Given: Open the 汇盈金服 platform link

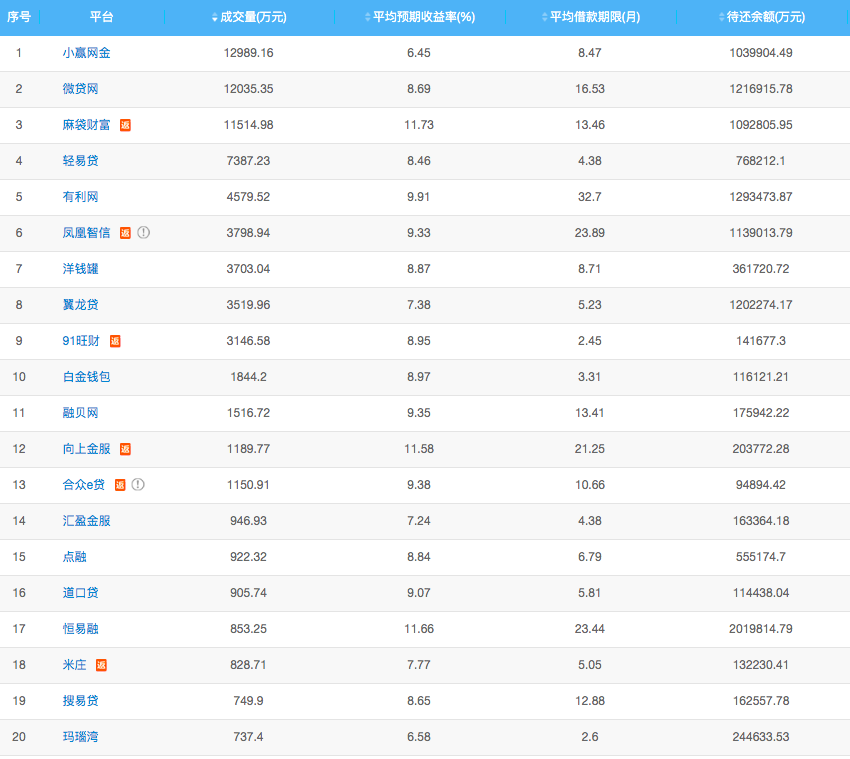Looking at the screenshot, I should (87, 520).
